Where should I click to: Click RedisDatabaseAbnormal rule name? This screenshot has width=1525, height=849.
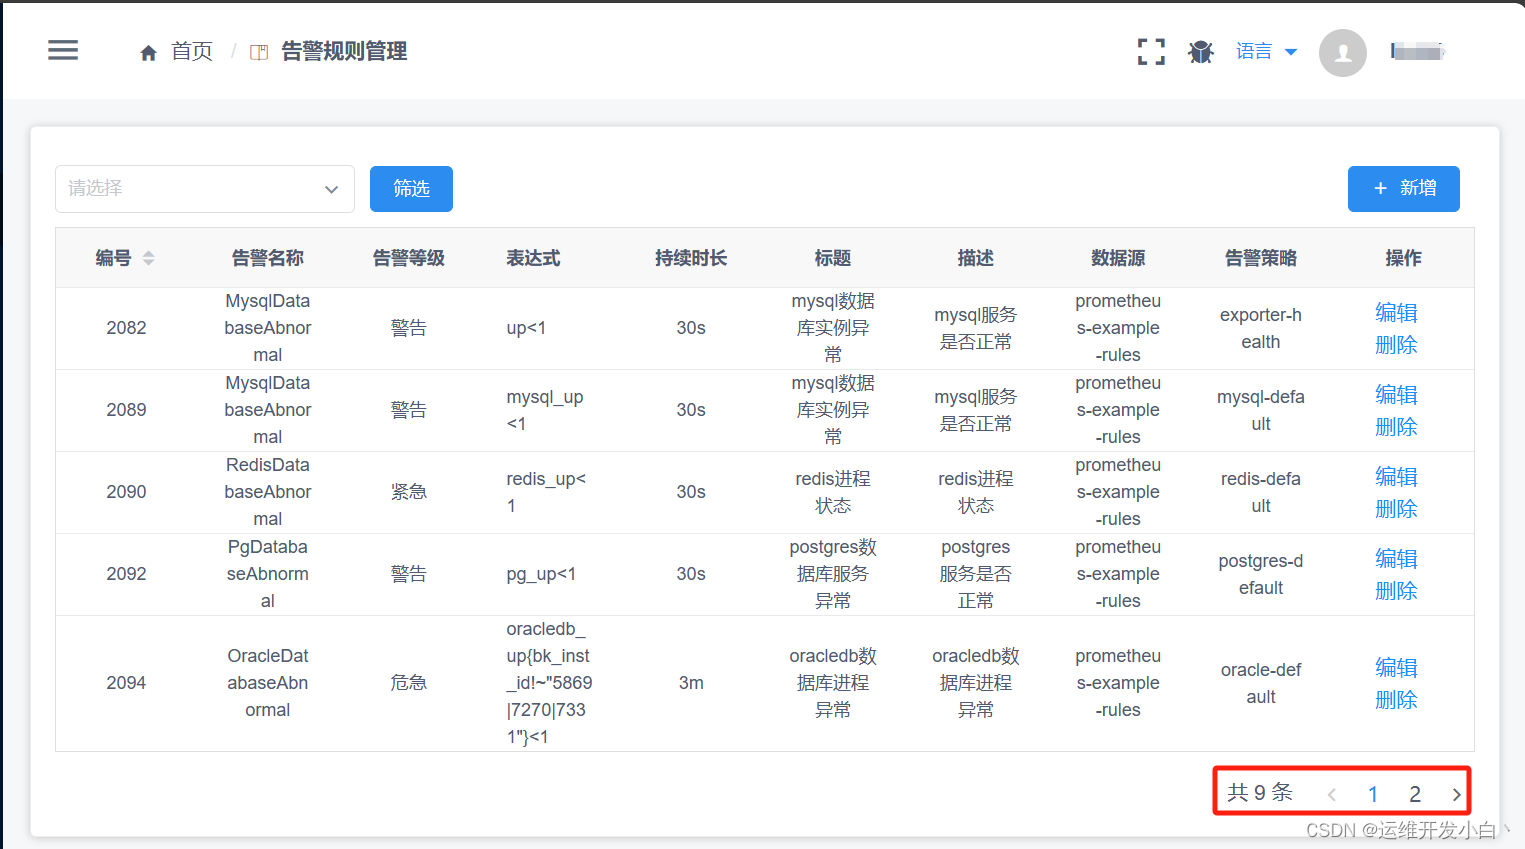pos(268,492)
